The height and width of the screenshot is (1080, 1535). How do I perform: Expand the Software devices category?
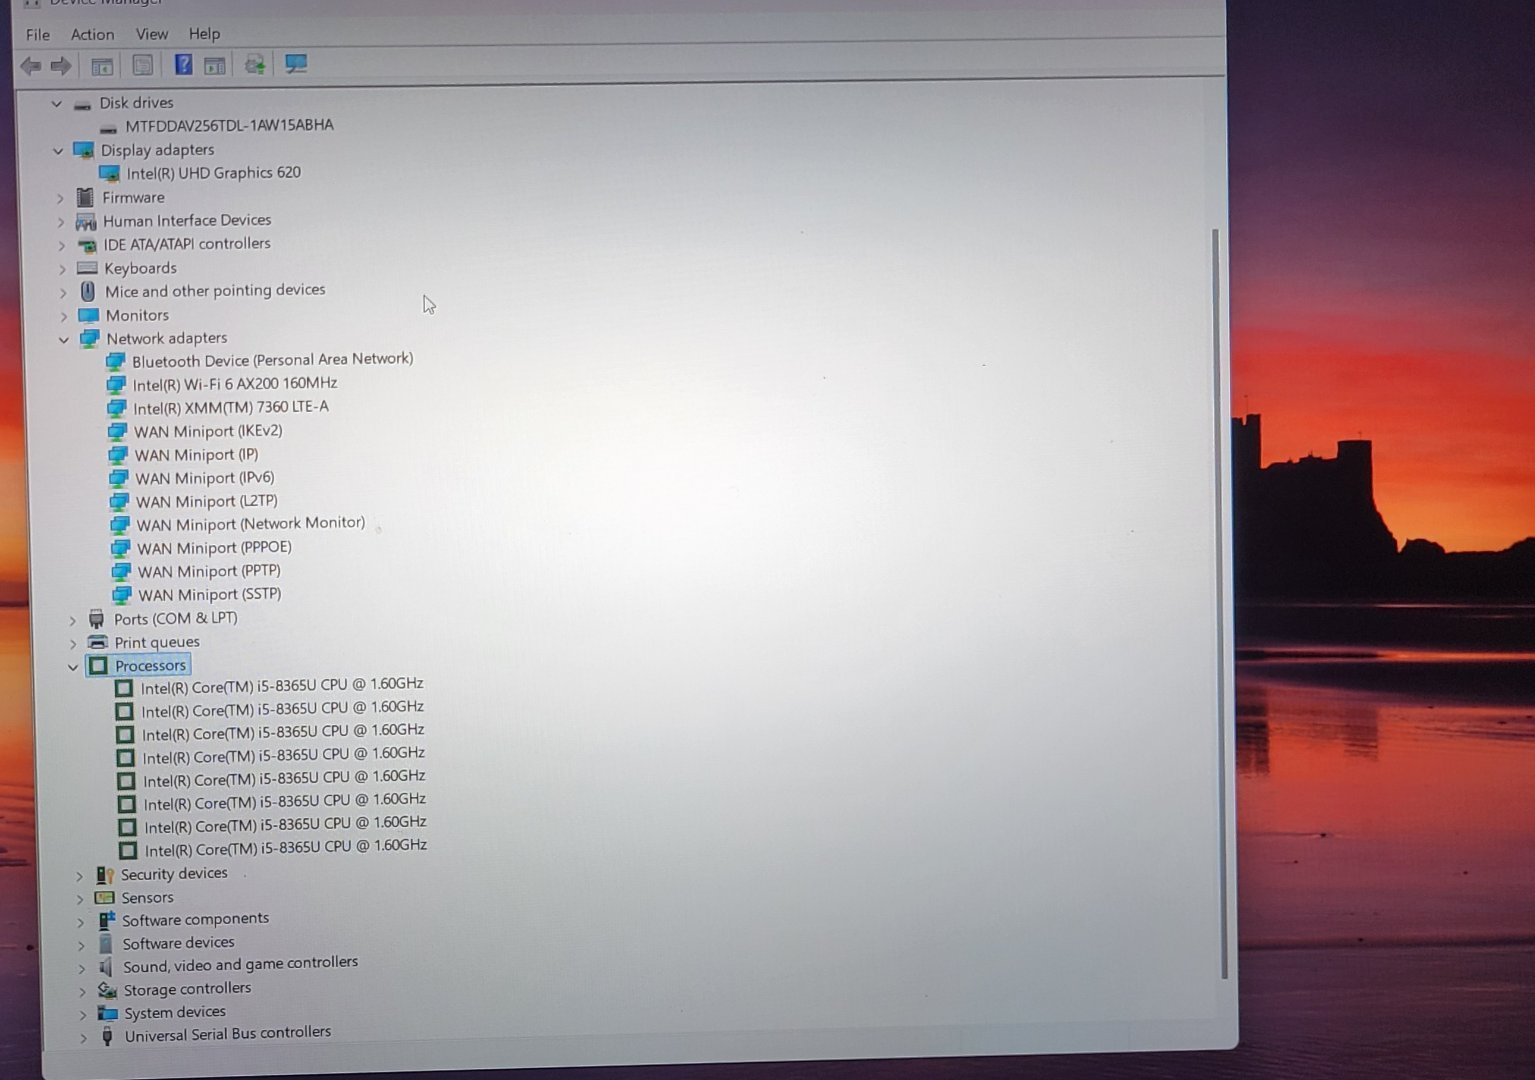[82, 944]
